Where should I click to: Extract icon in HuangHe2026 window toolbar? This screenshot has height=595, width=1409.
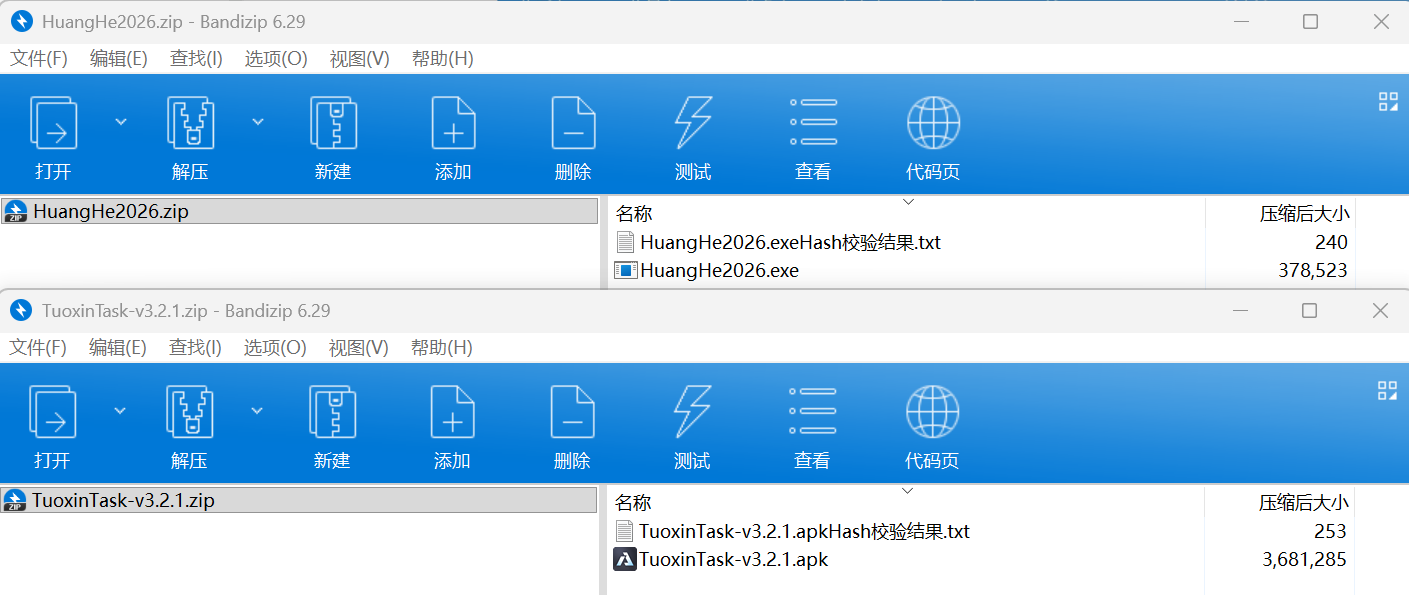click(190, 123)
